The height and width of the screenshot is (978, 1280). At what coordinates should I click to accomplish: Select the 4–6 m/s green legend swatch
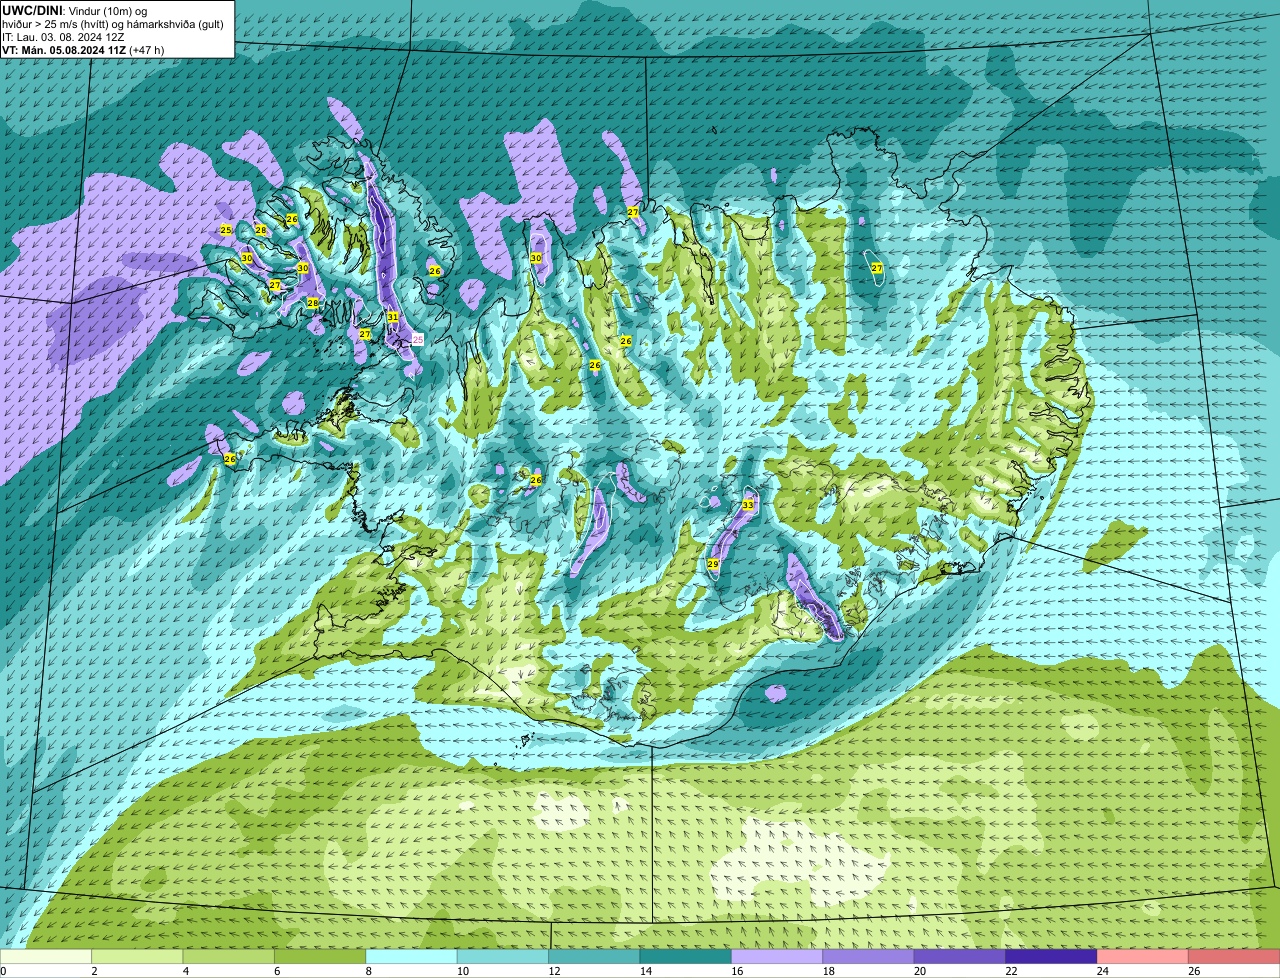click(229, 956)
